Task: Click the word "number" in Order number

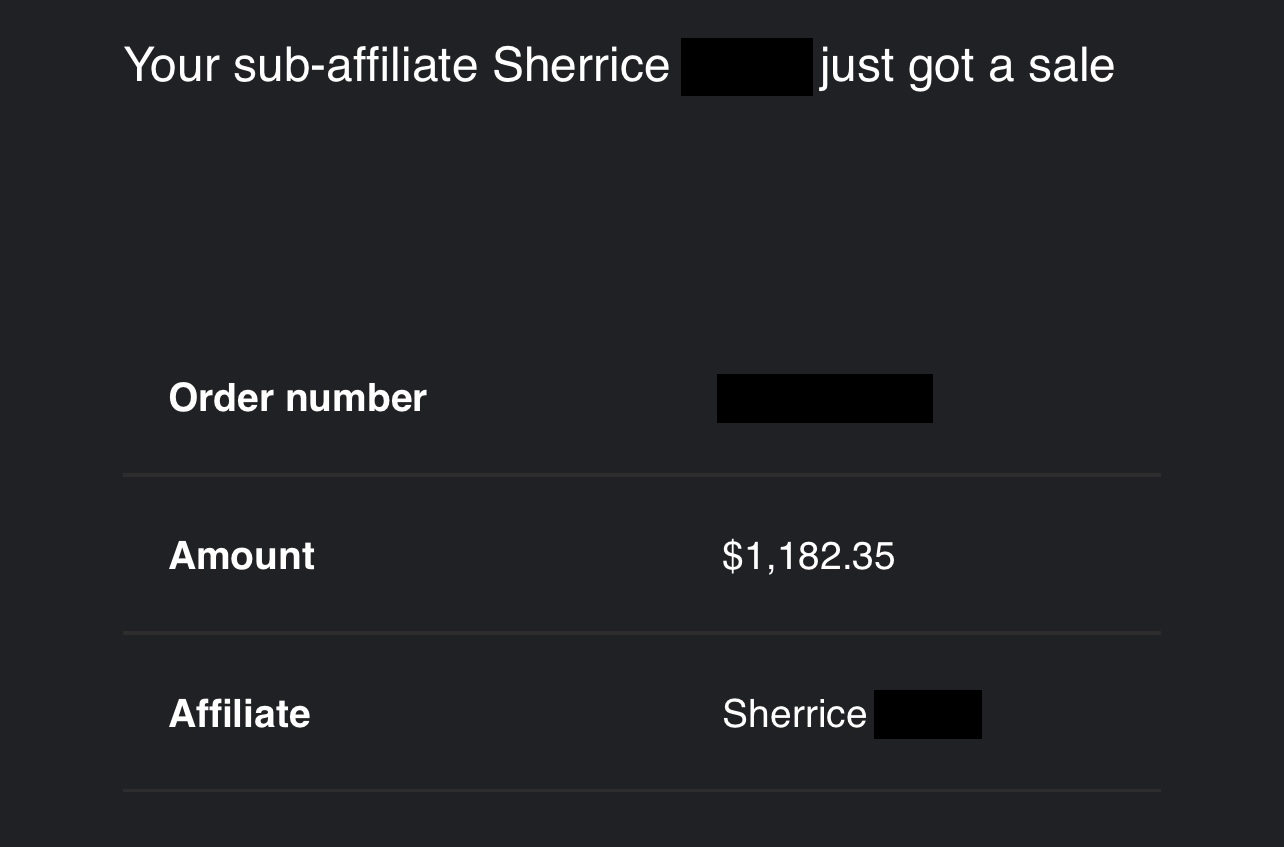Action: coord(356,398)
